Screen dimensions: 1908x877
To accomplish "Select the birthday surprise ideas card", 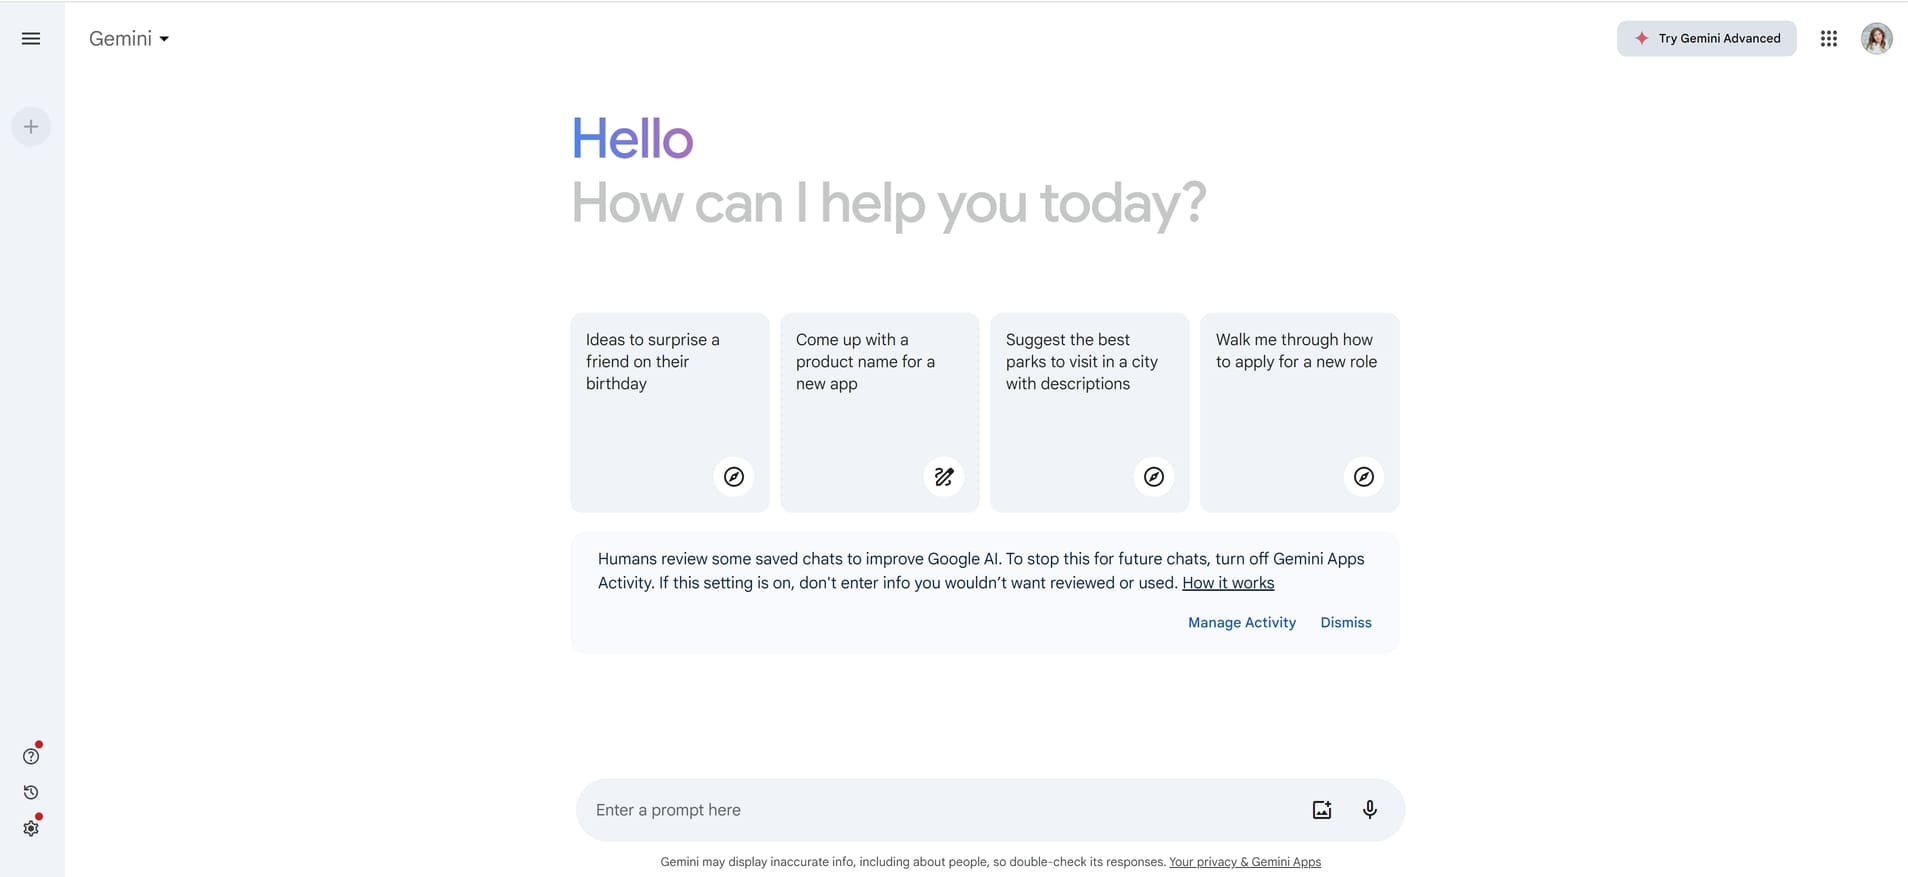I will [x=669, y=412].
